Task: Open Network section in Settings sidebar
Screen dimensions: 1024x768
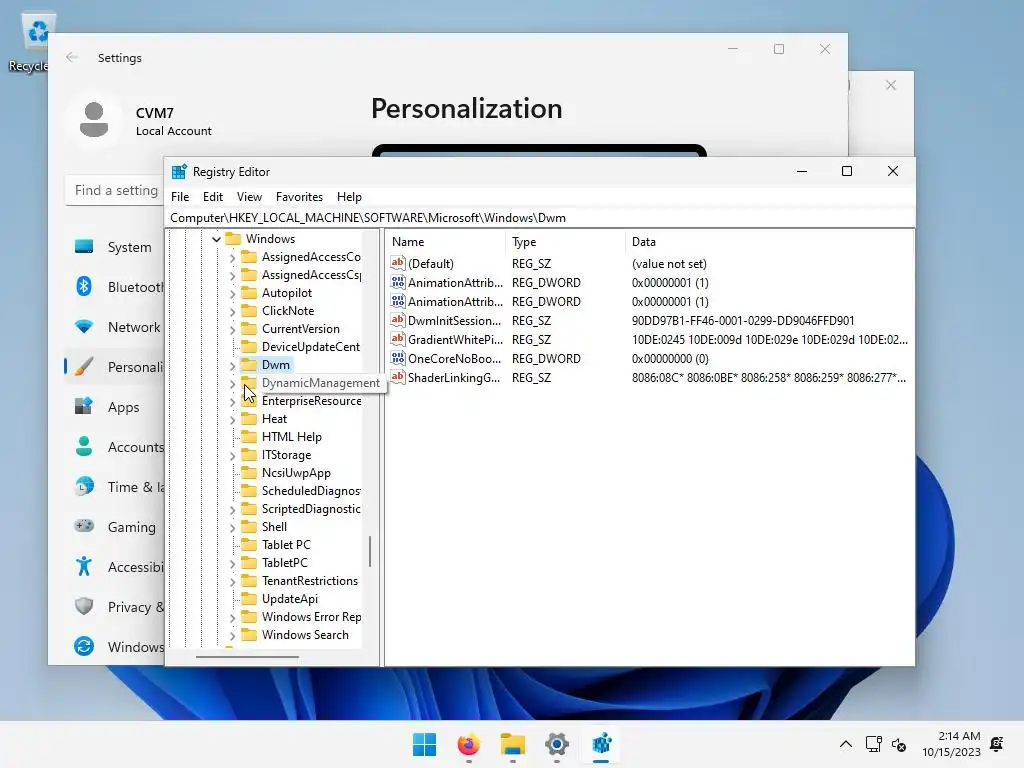Action: tap(114, 327)
